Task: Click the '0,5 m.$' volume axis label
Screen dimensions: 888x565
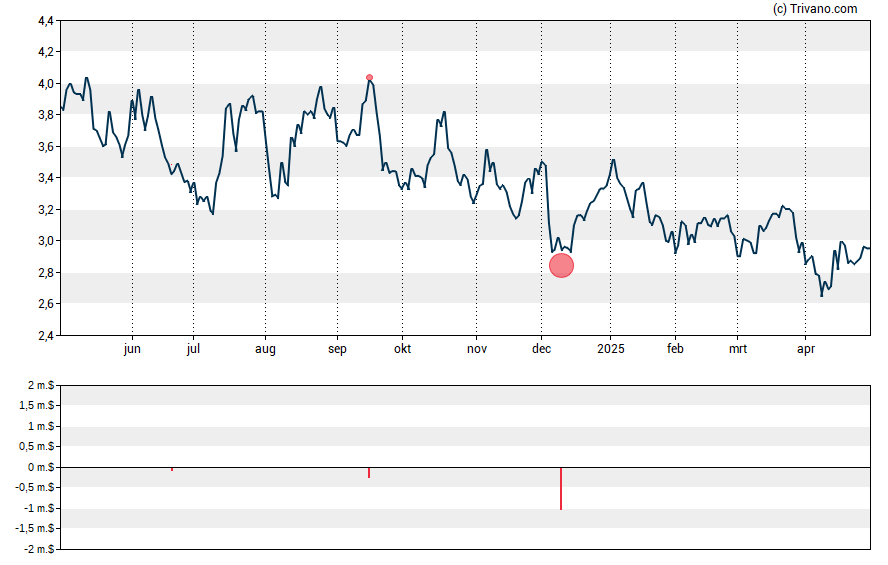Action: click(x=36, y=447)
